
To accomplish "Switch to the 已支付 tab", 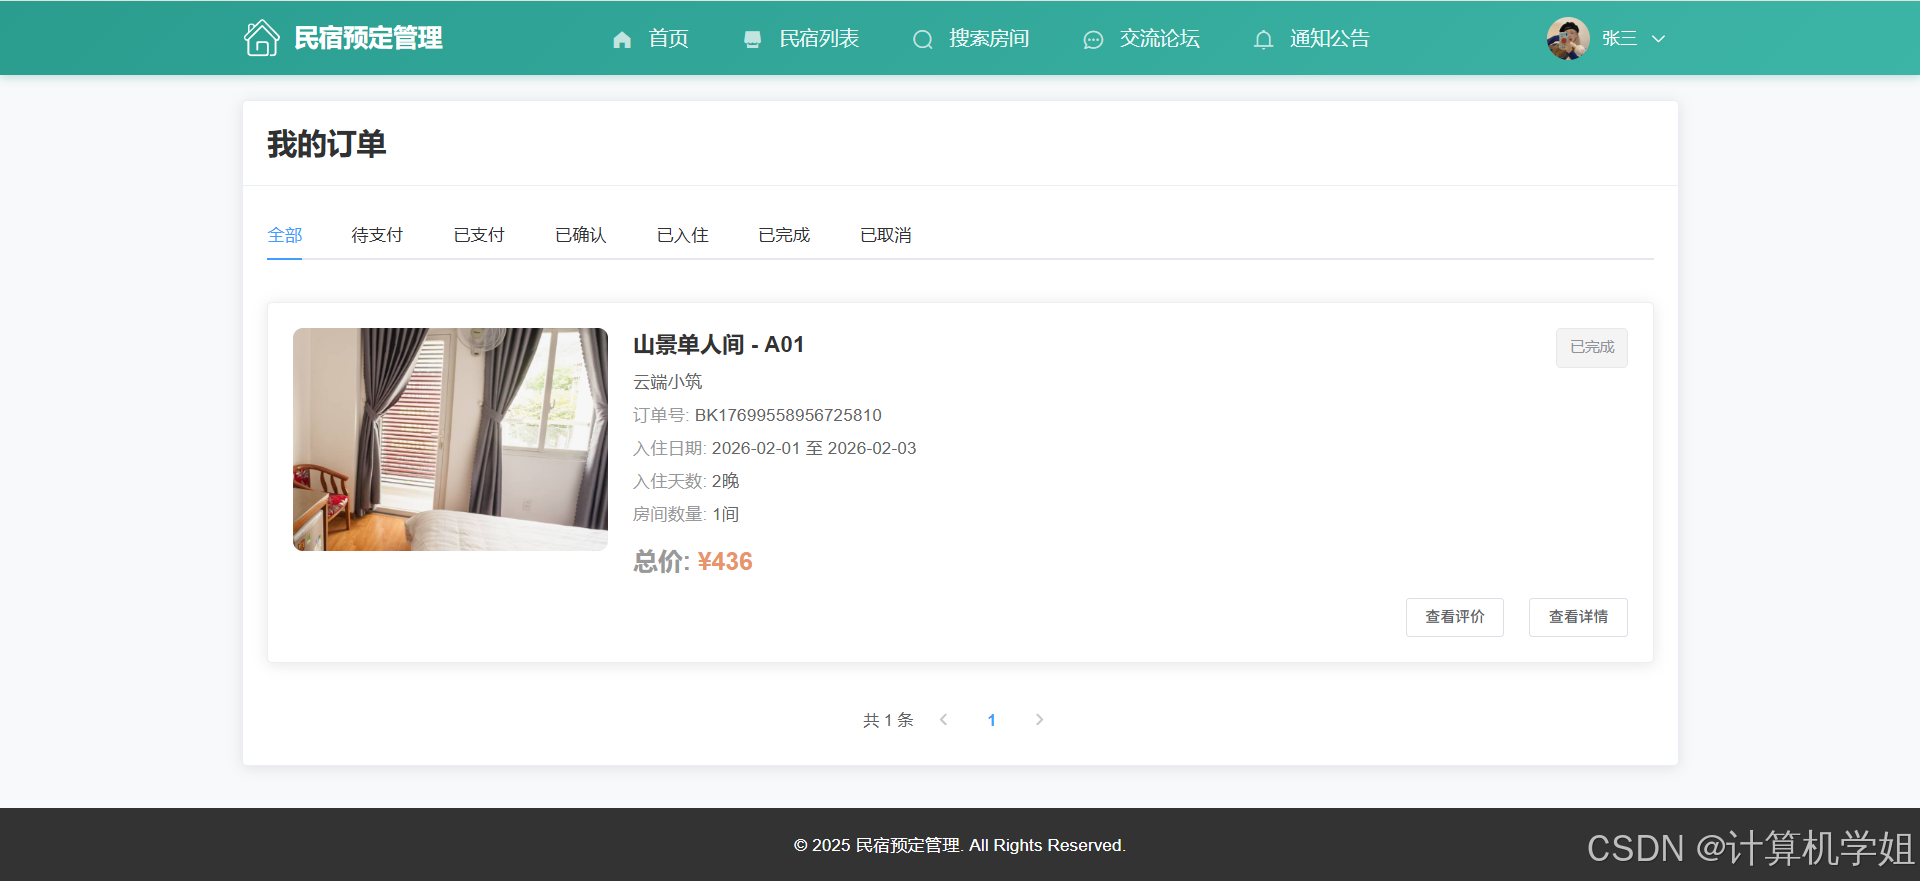I will coord(479,235).
